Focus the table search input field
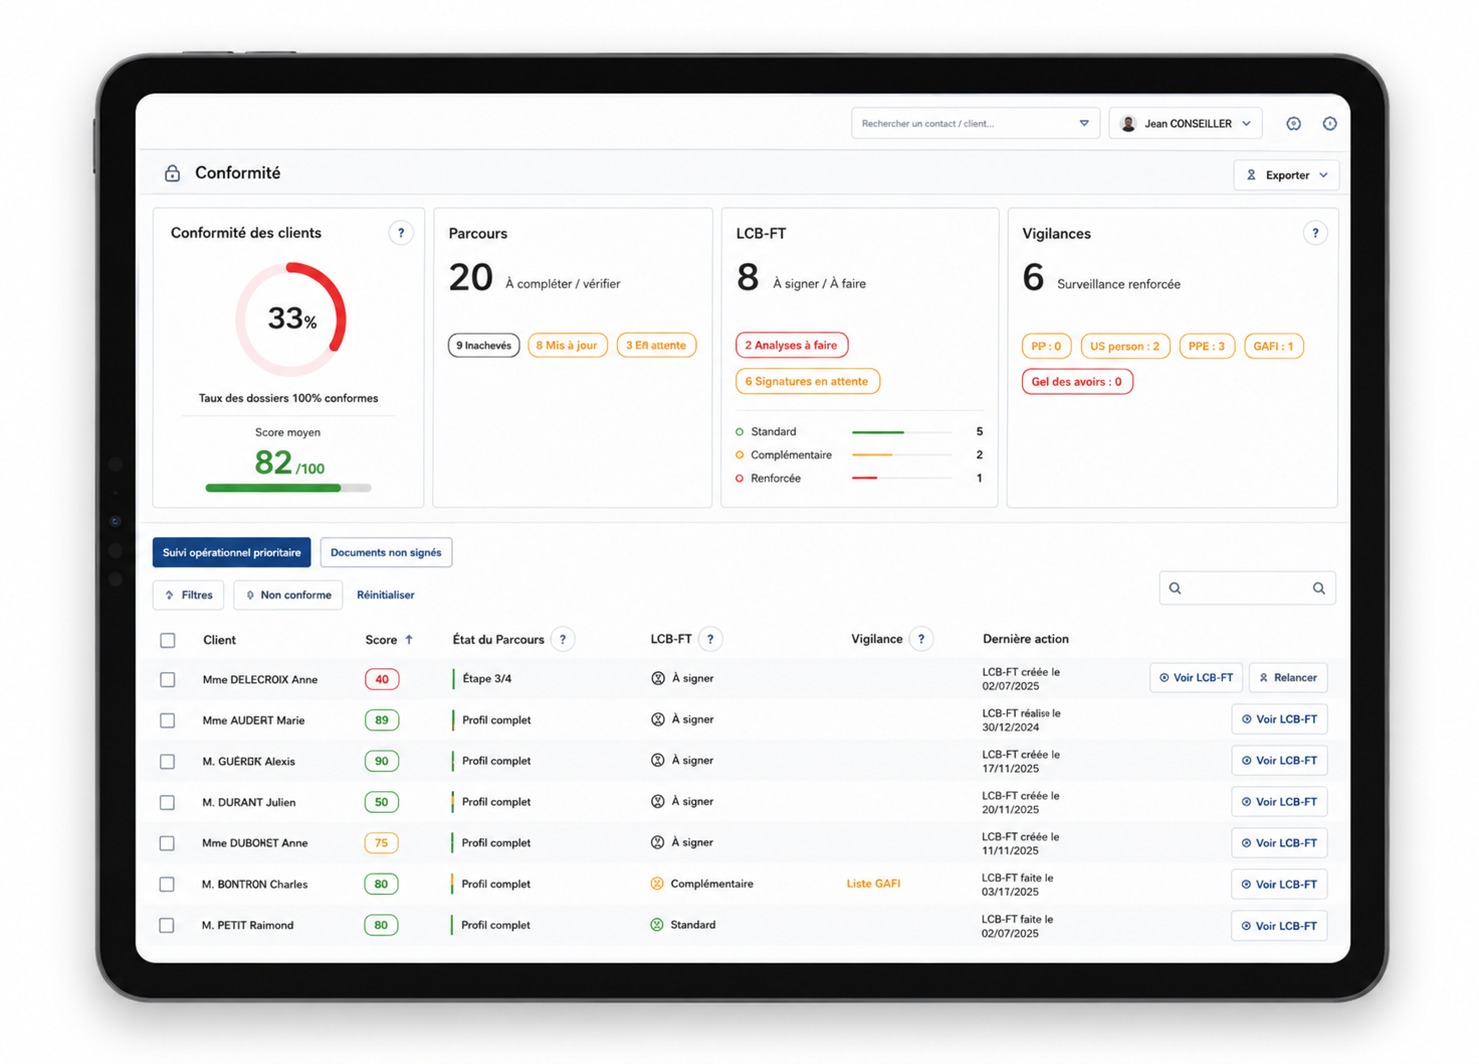 1247,588
